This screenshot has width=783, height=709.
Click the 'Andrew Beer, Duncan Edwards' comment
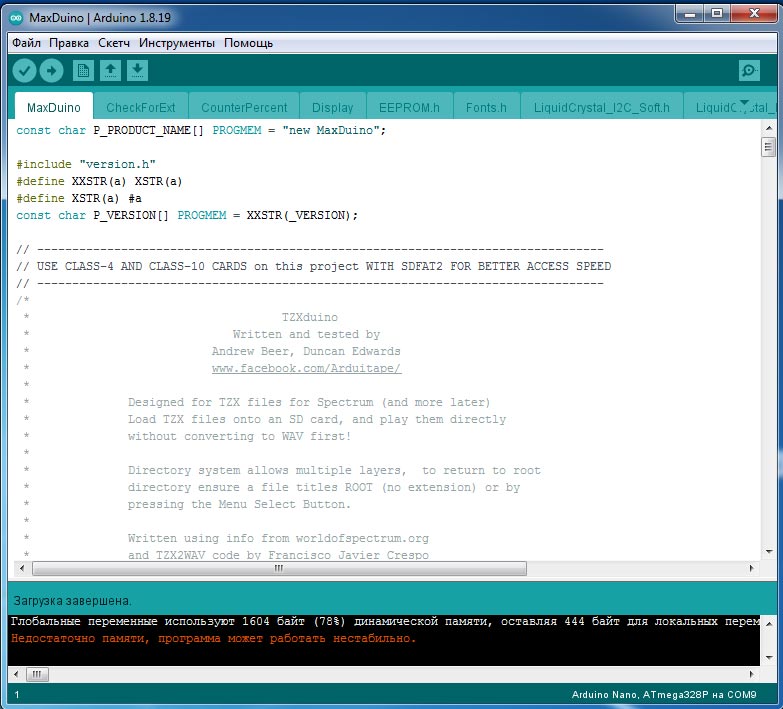pyautogui.click(x=306, y=352)
